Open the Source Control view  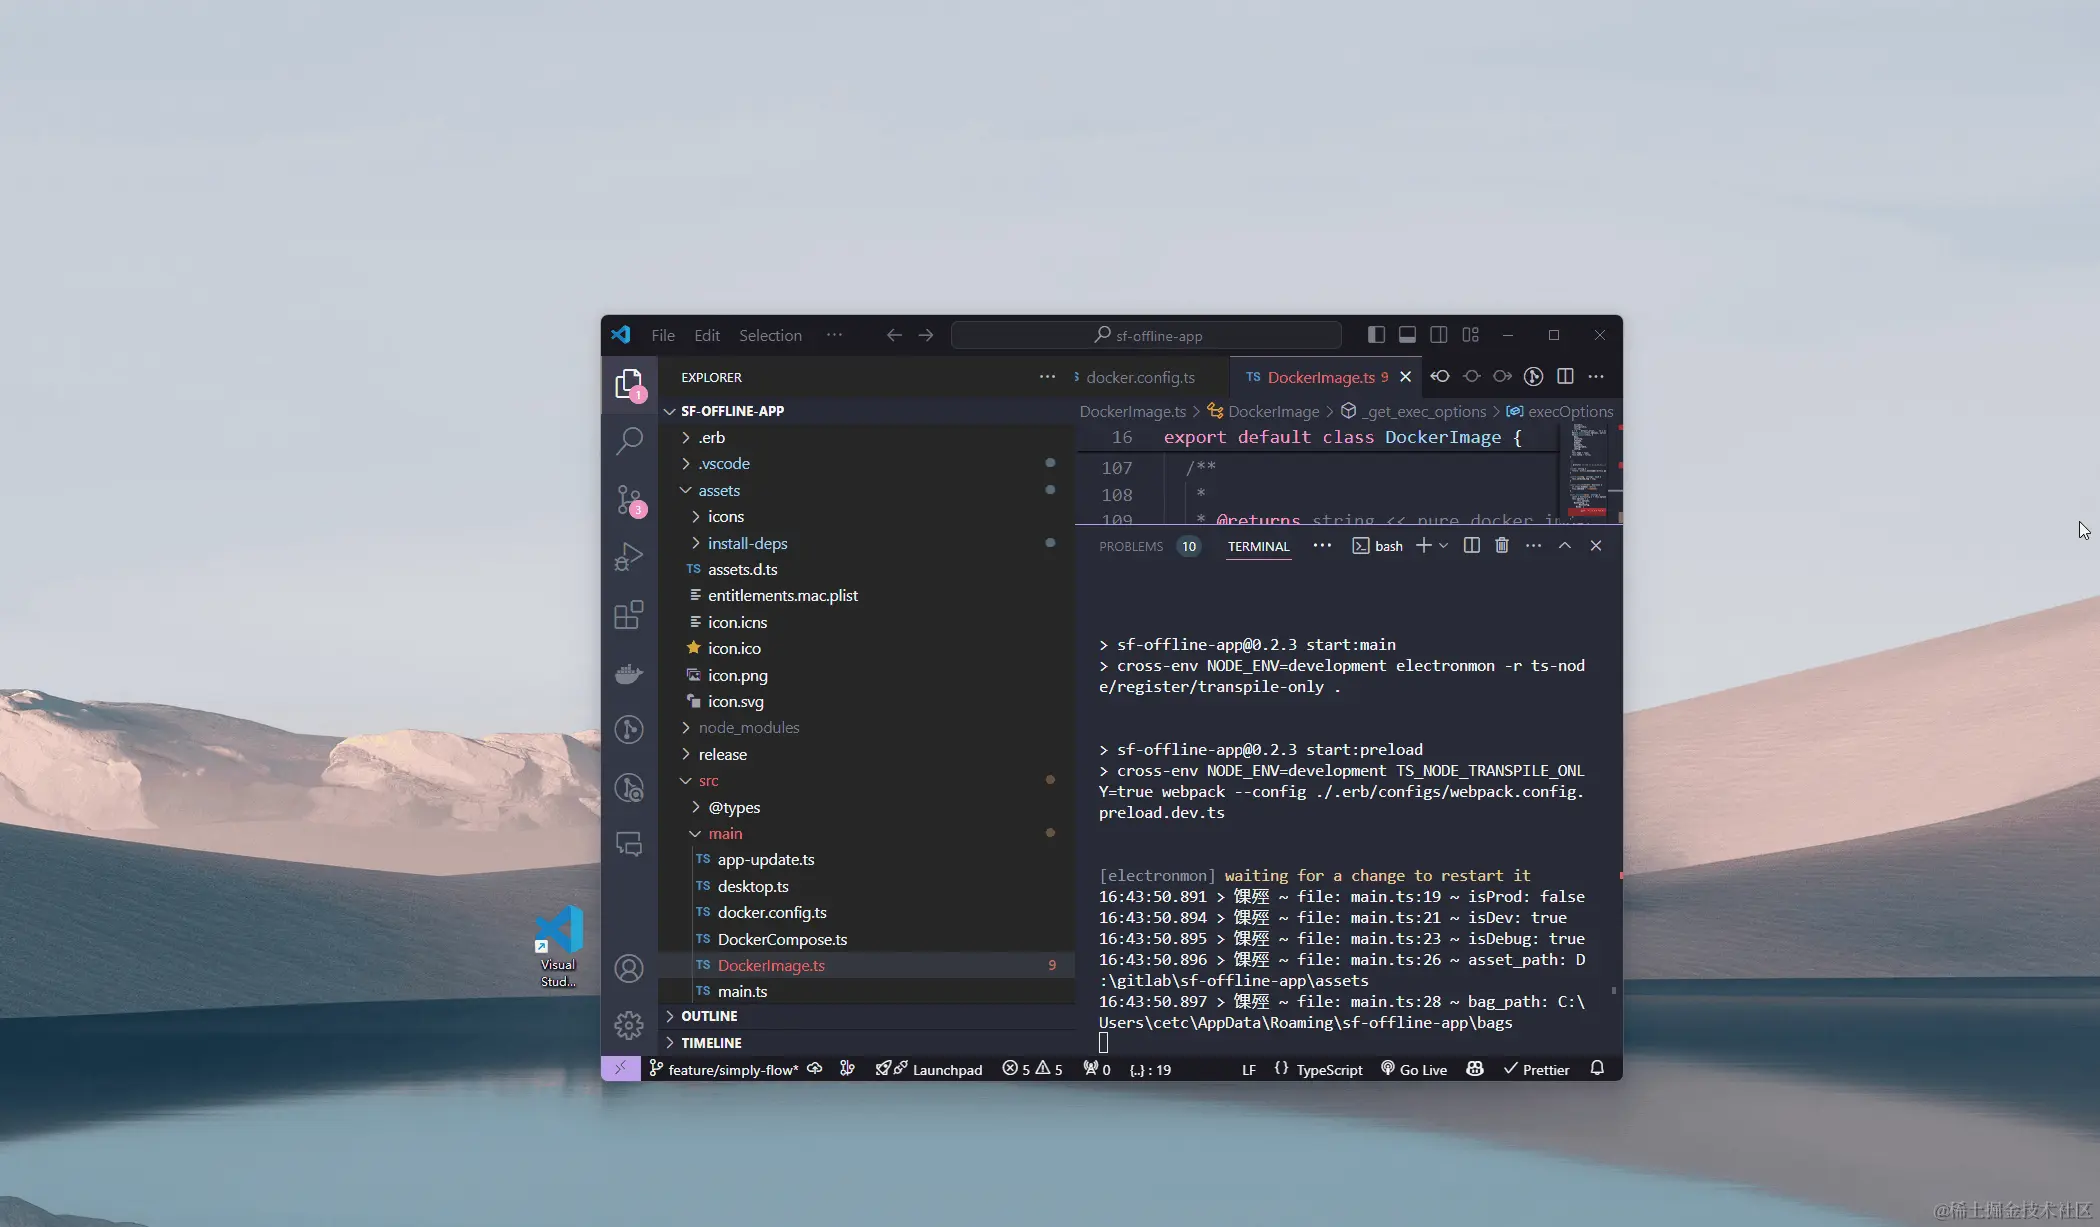629,499
